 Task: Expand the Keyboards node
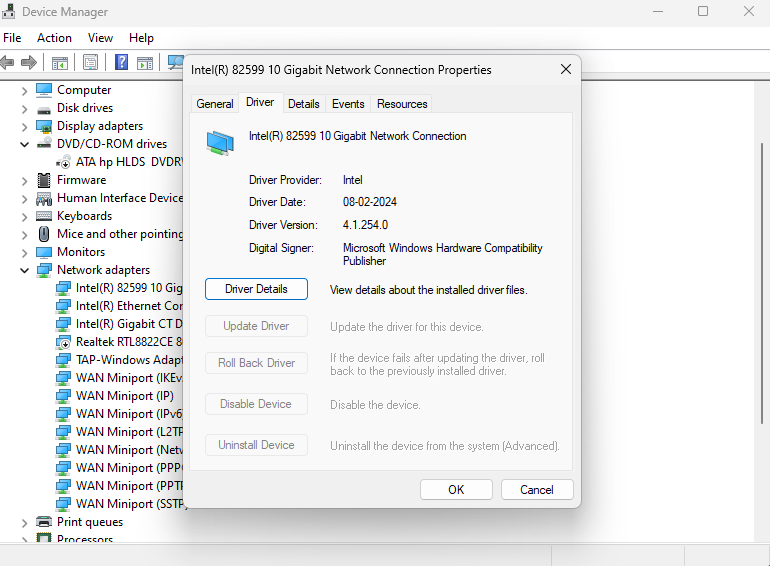(25, 216)
